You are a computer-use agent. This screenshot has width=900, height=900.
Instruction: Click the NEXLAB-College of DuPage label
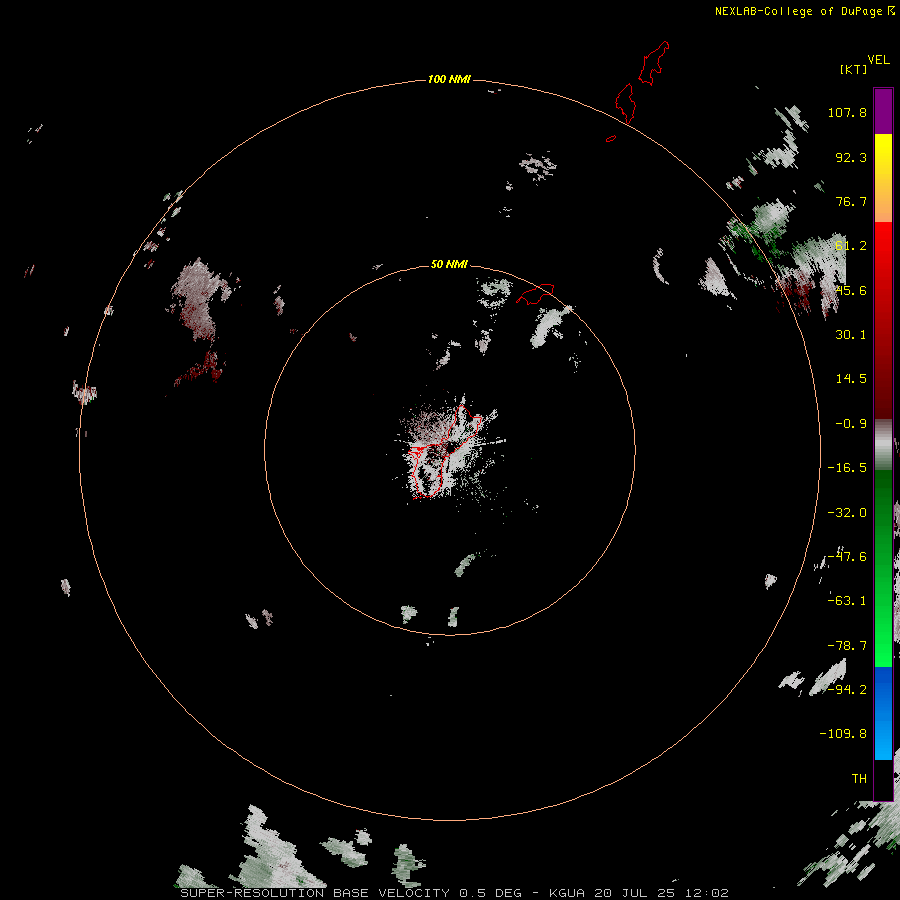(x=804, y=11)
